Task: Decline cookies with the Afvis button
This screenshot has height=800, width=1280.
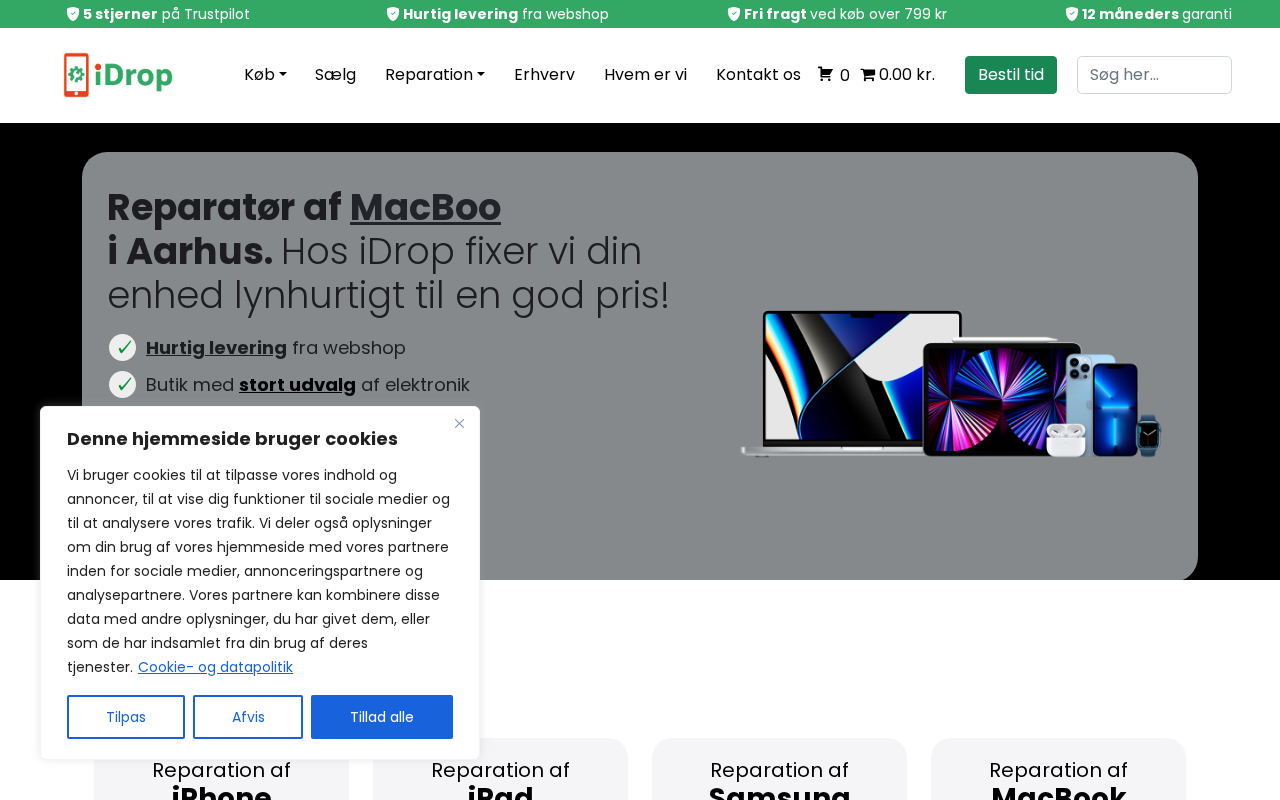Action: tap(248, 717)
